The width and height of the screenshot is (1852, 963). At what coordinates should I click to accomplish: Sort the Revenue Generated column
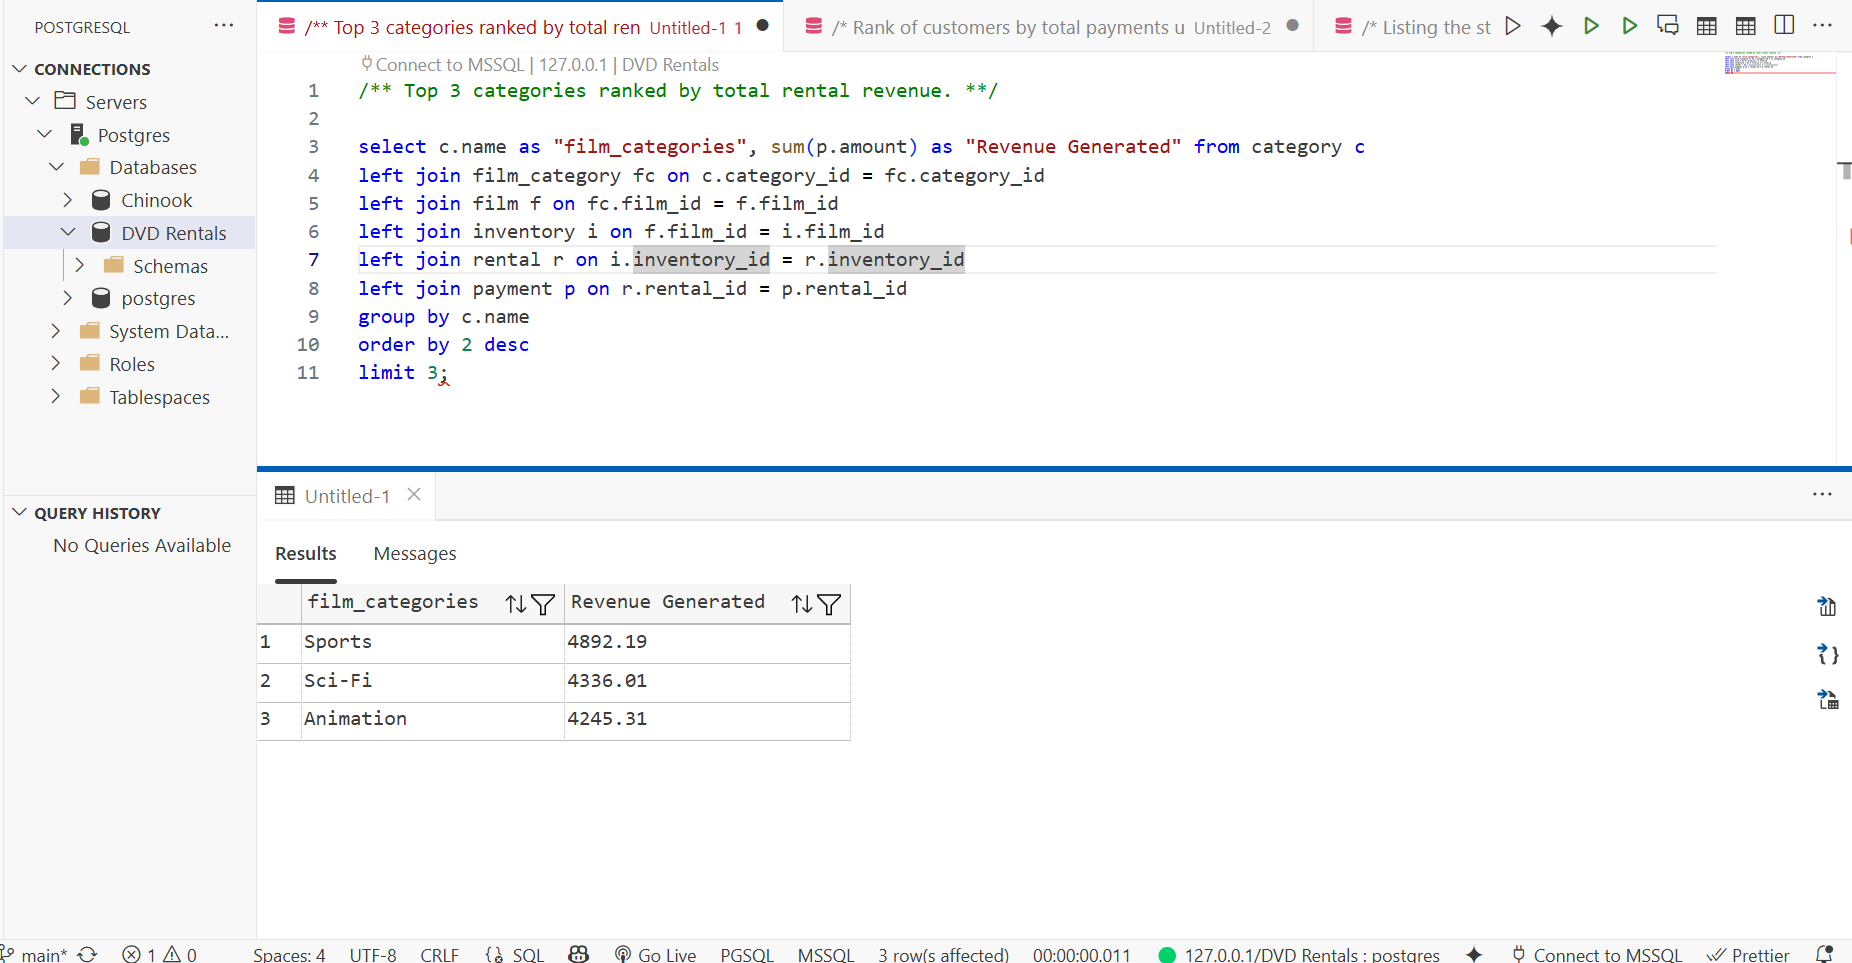coord(802,604)
